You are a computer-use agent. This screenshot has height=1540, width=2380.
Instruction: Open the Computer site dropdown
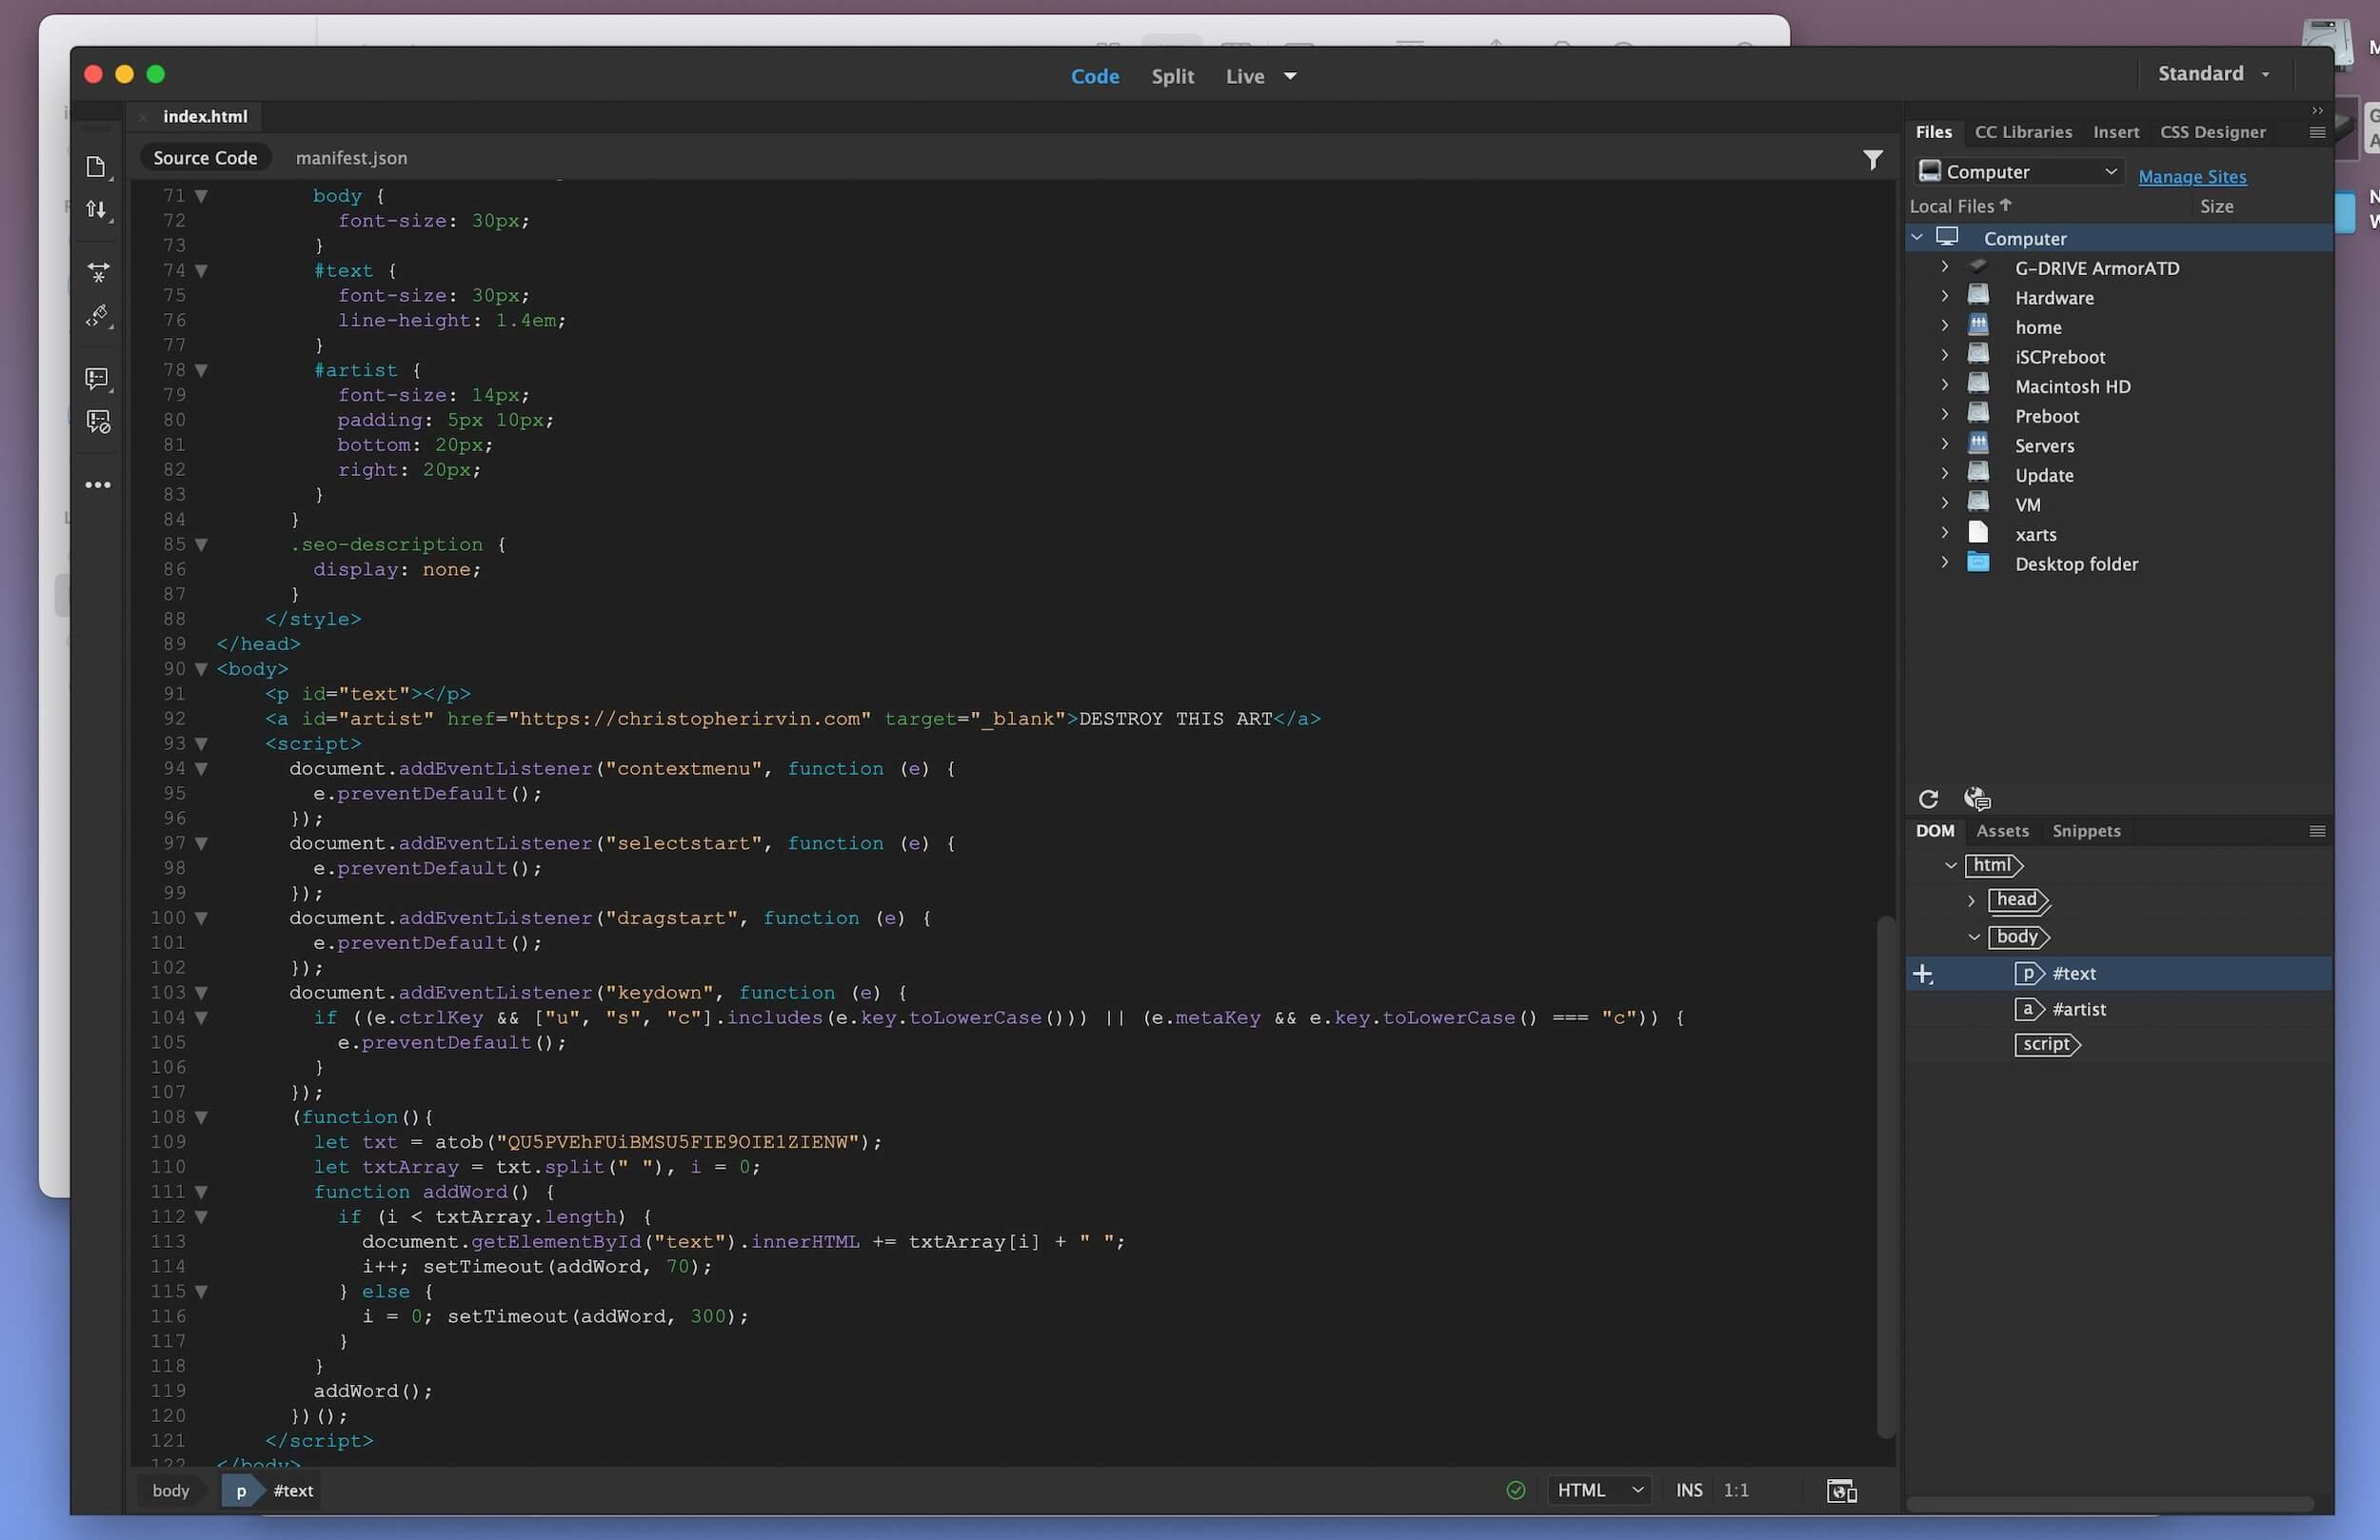pyautogui.click(x=2017, y=172)
